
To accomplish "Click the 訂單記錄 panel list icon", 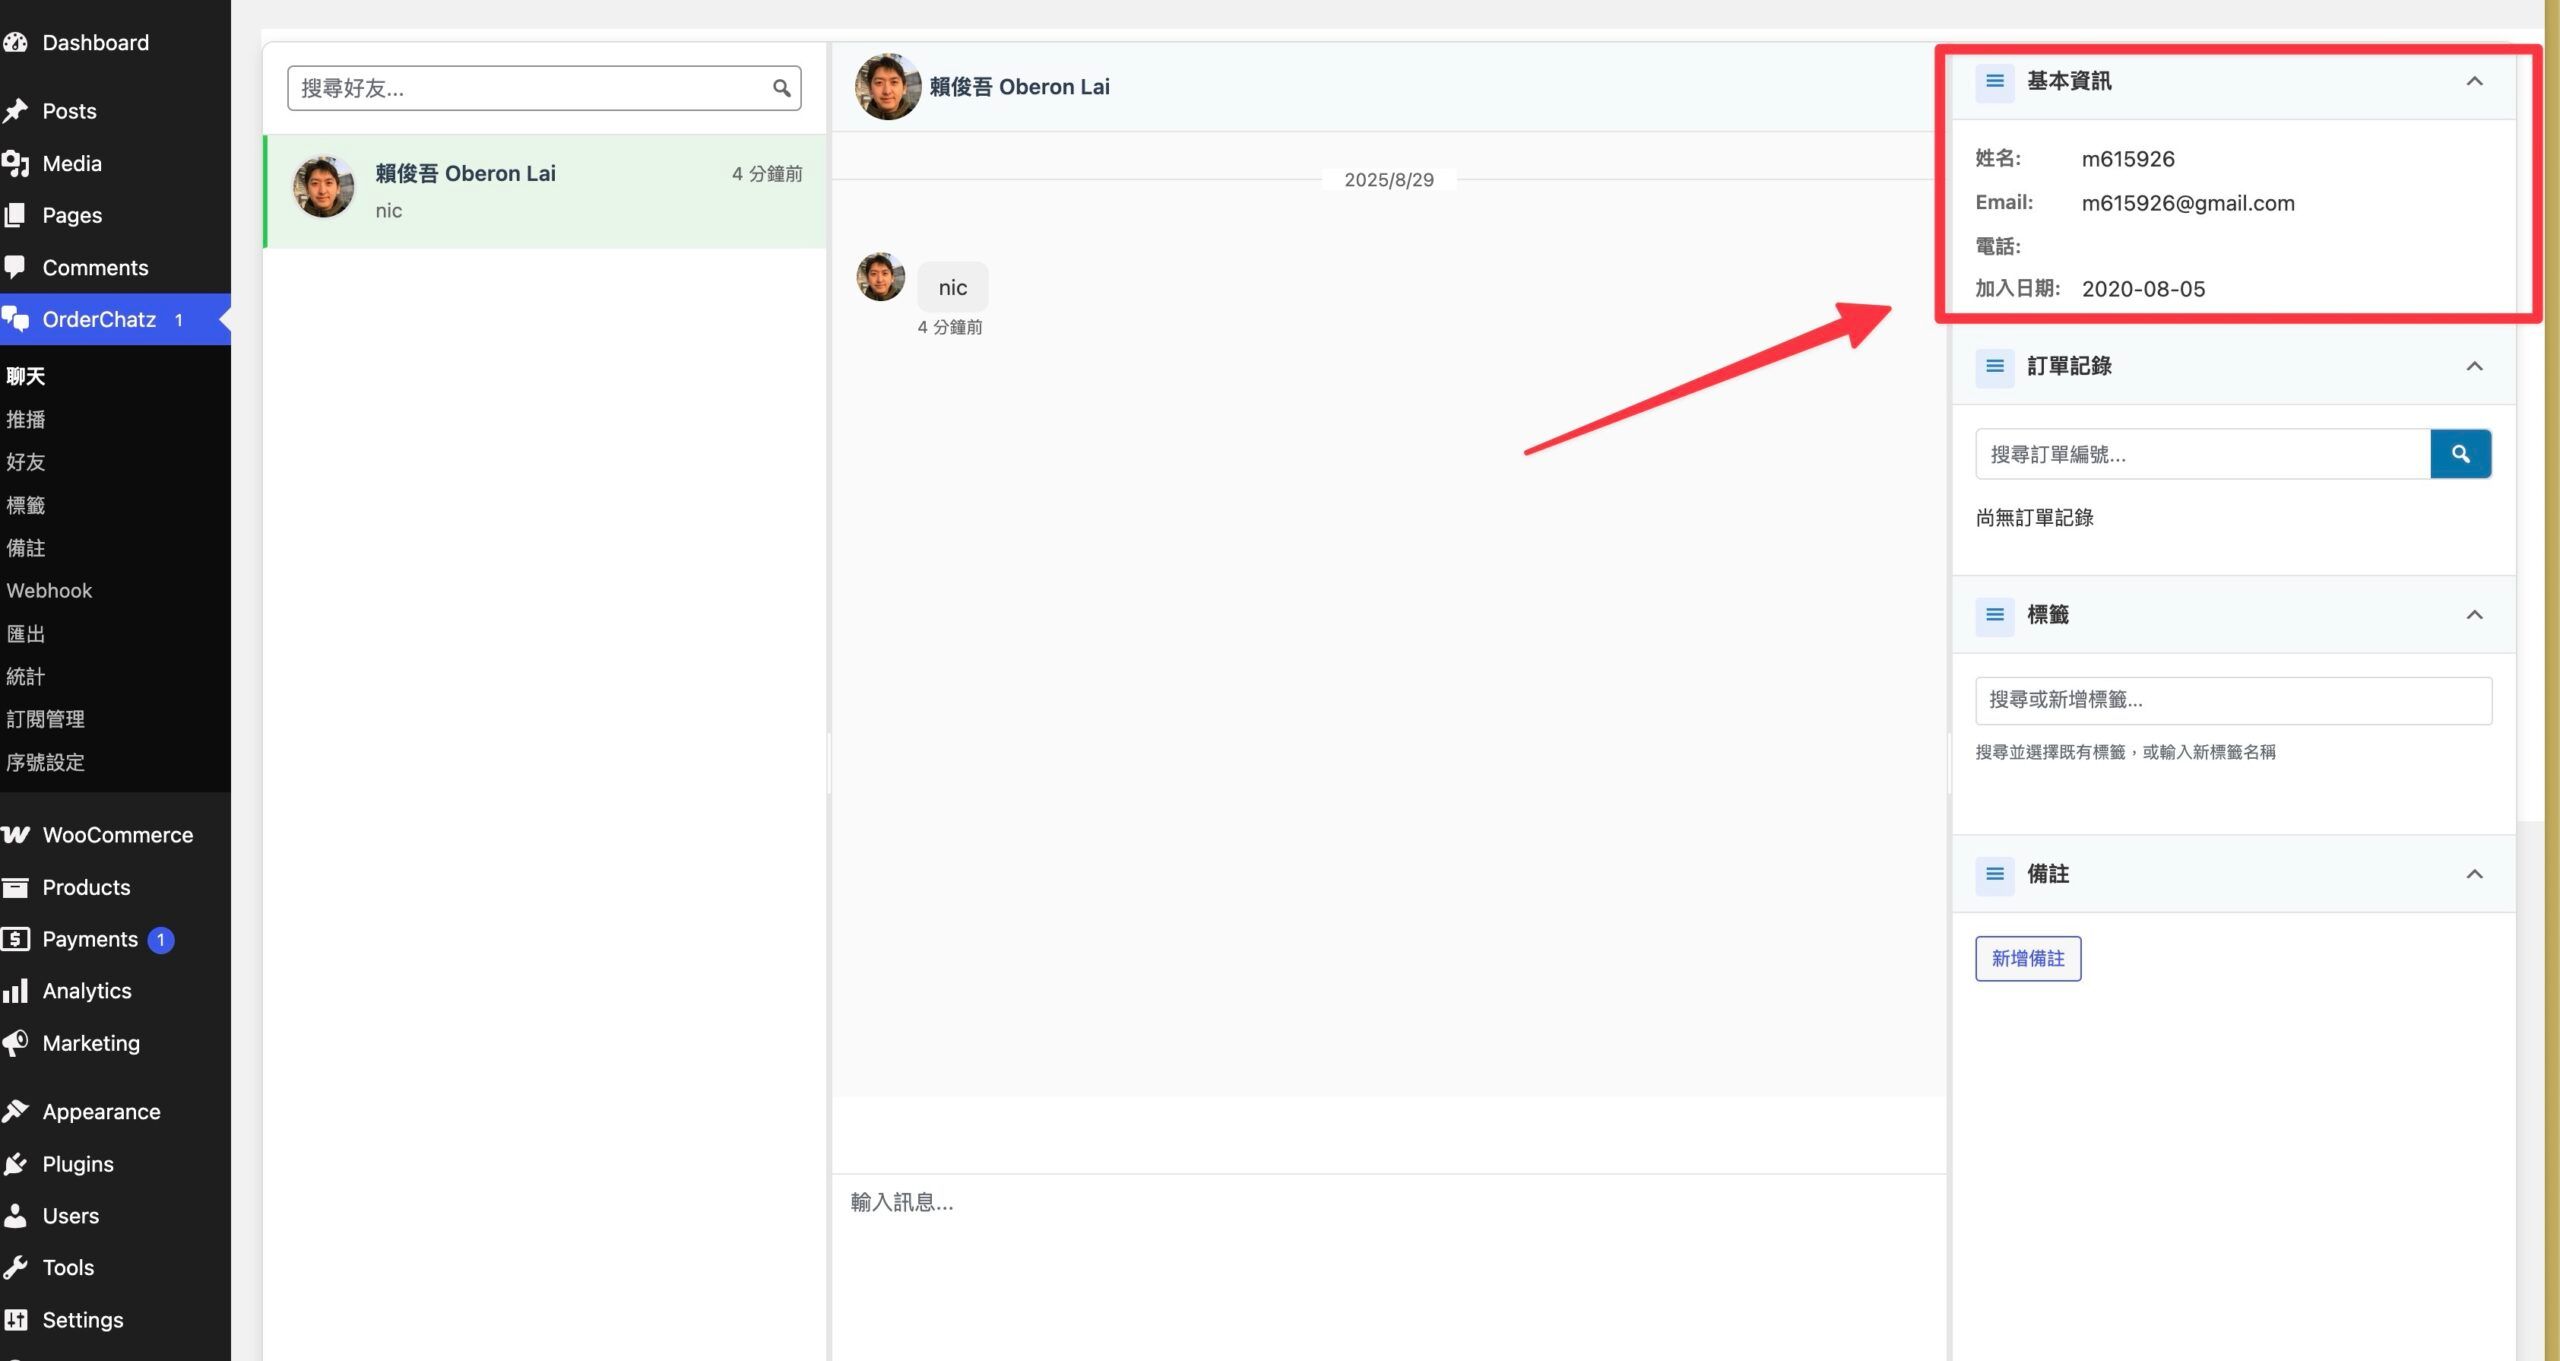I will coord(1994,366).
